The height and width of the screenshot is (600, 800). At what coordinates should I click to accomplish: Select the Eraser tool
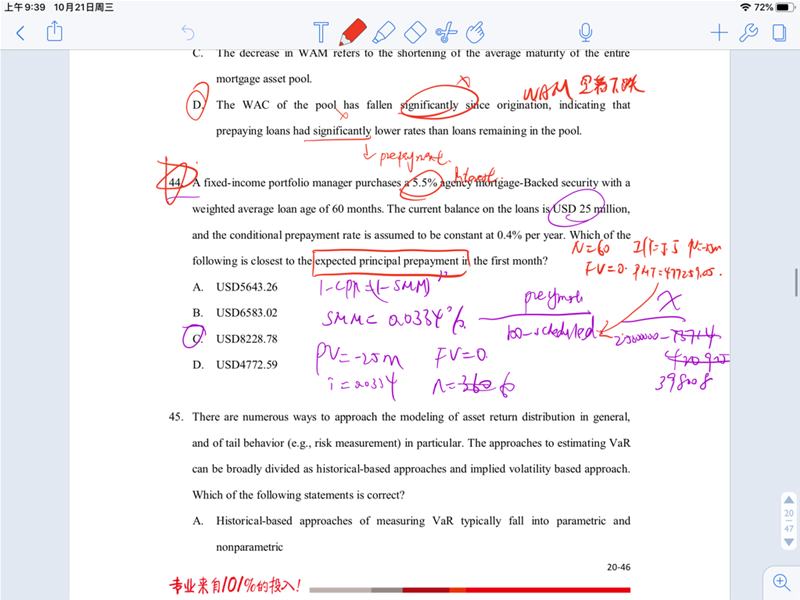click(415, 32)
